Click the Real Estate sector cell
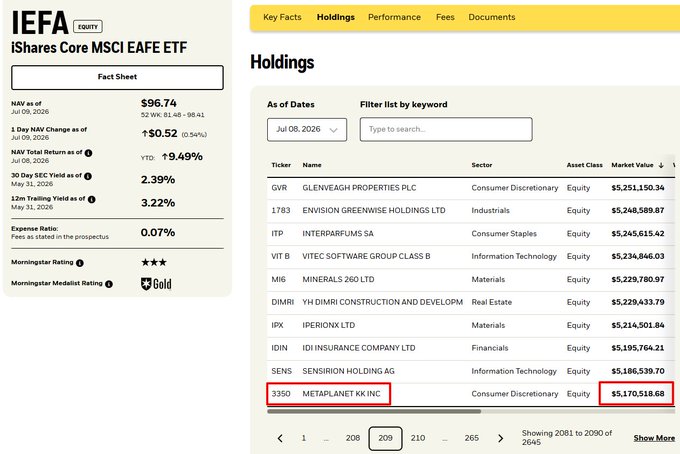The image size is (680, 454). click(491, 302)
